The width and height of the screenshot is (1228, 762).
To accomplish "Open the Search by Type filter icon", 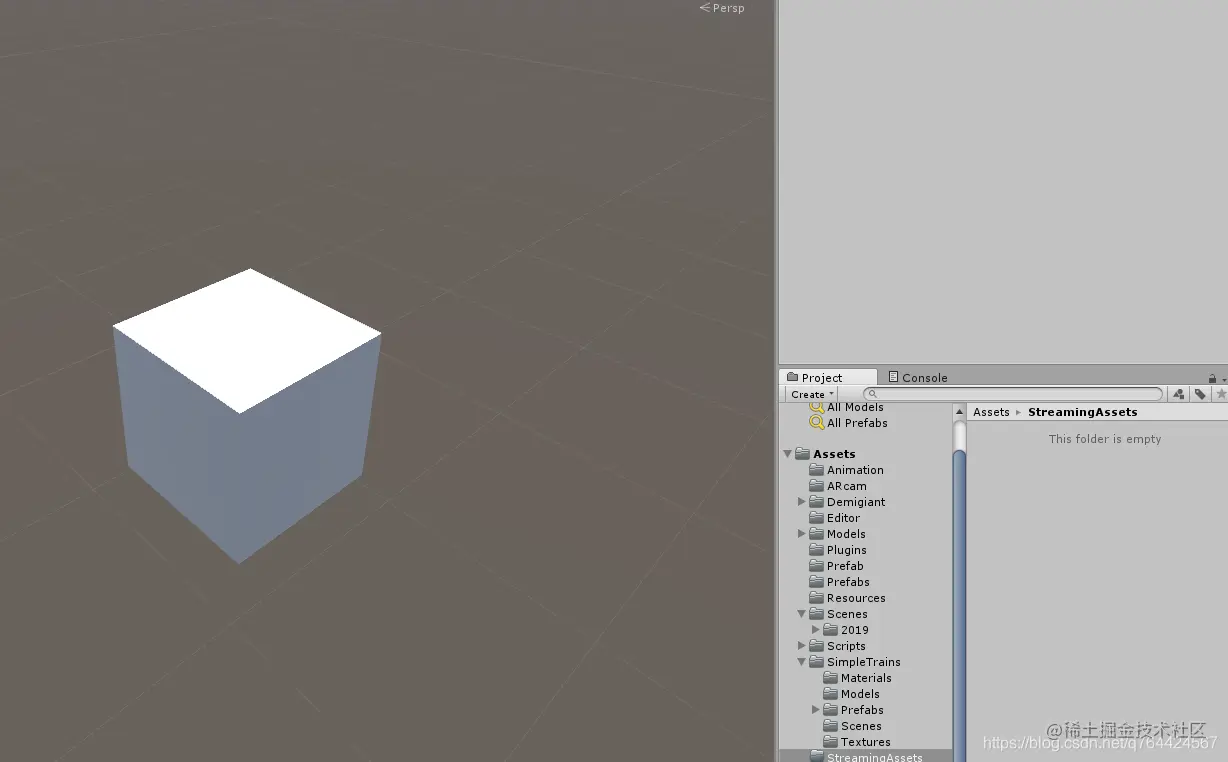I will [x=1179, y=394].
